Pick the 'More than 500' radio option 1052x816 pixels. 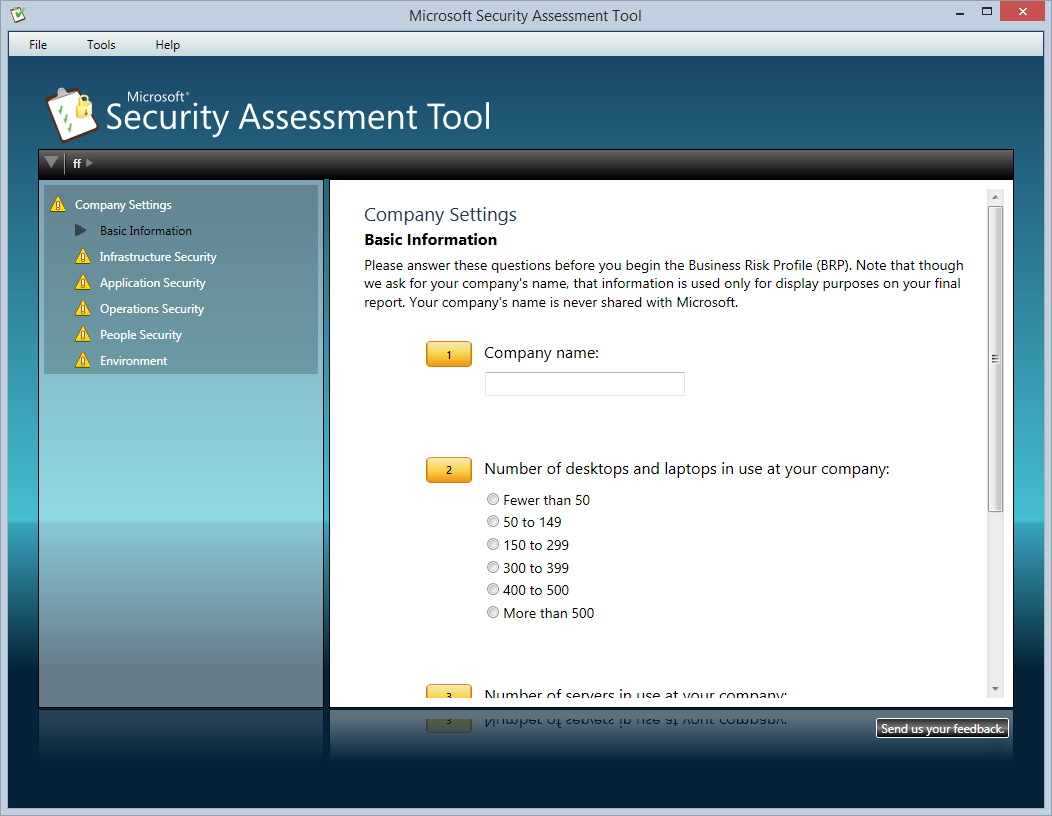493,612
